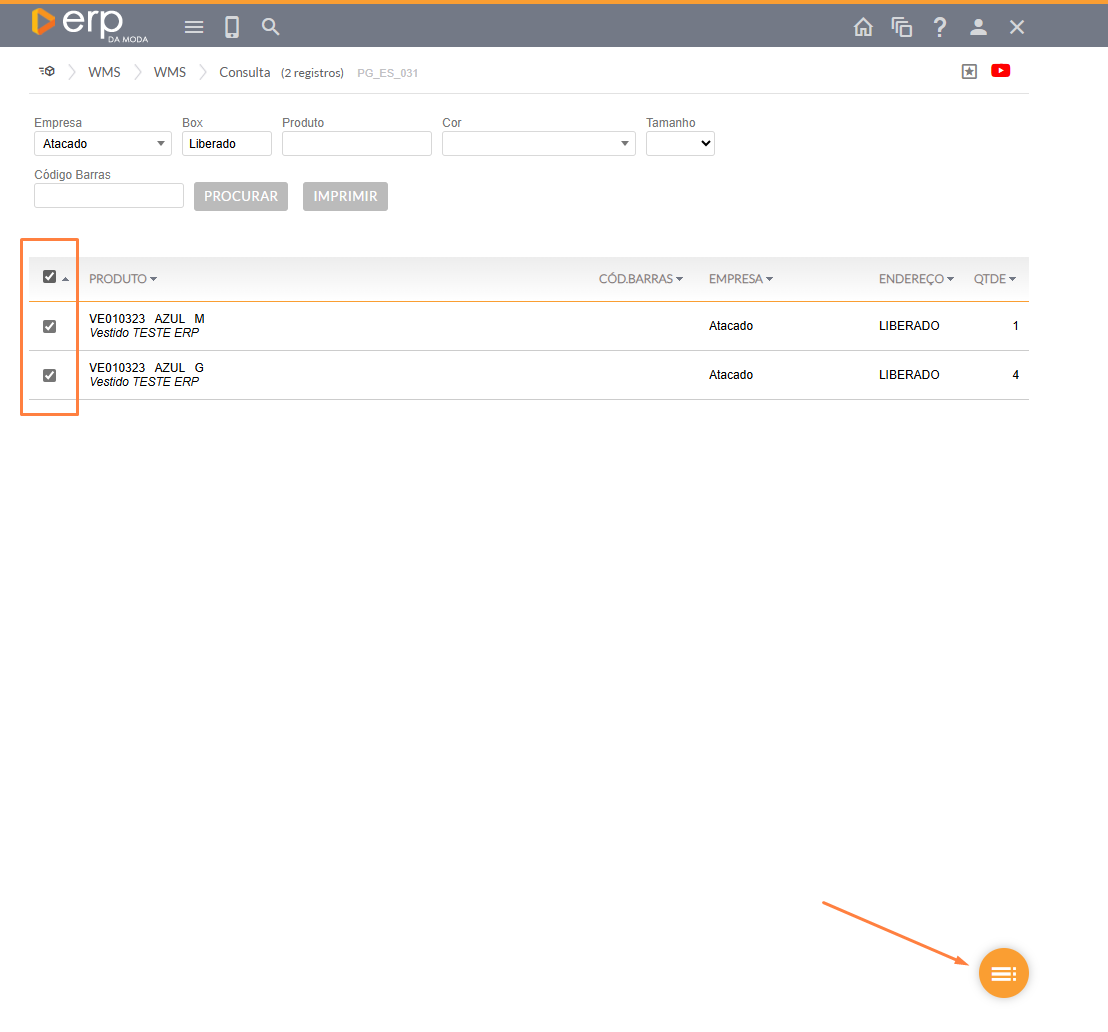Open the search magnifier icon
1108x1032 pixels.
[271, 27]
